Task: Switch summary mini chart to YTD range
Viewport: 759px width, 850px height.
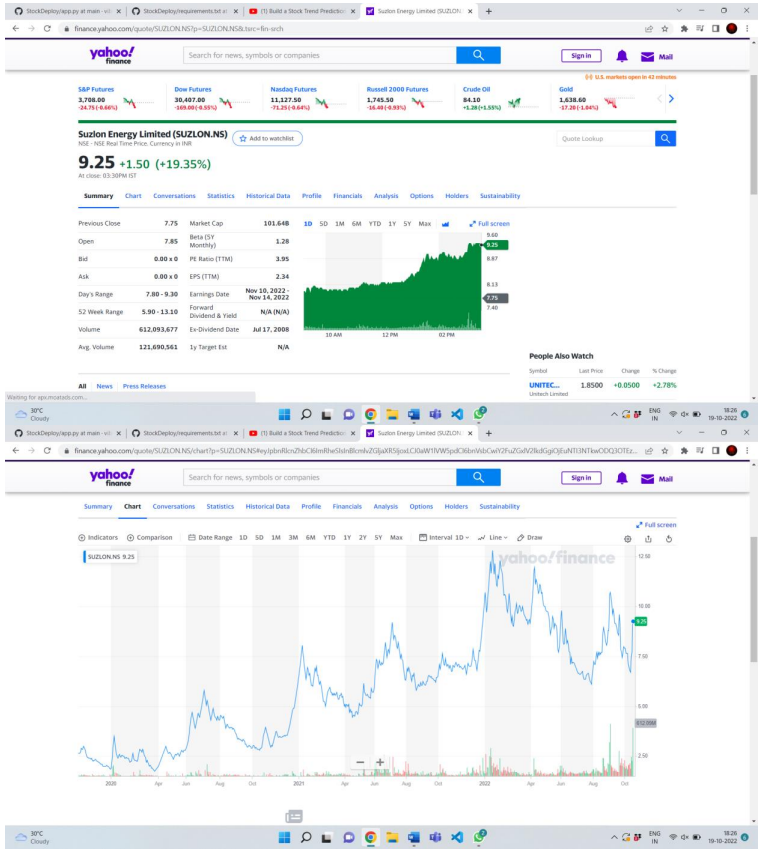Action: [375, 224]
